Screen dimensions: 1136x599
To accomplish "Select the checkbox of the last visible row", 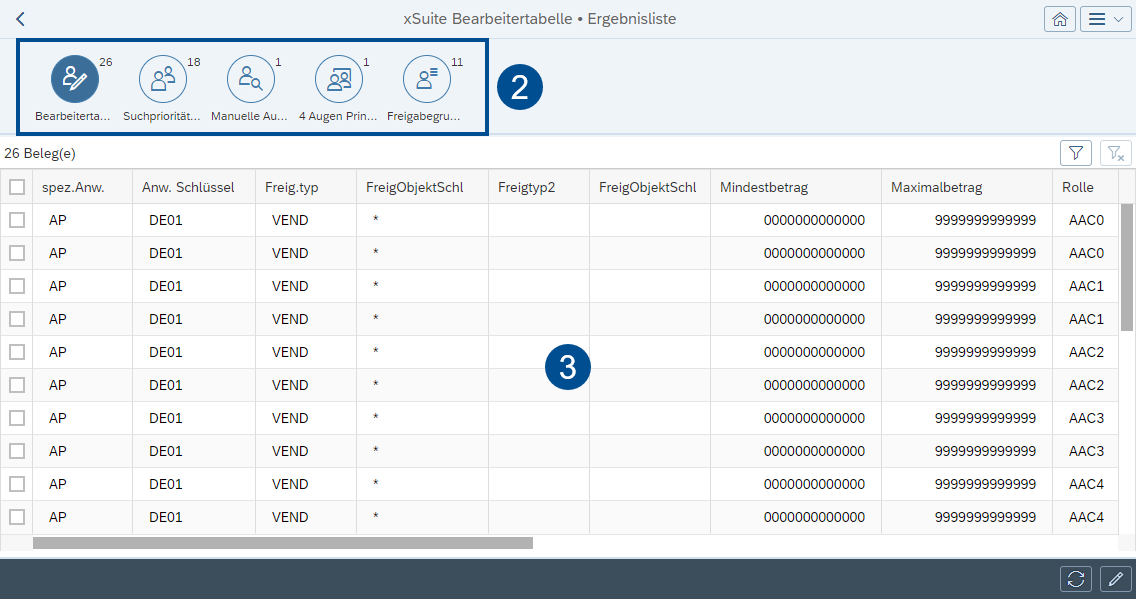I will [17, 517].
